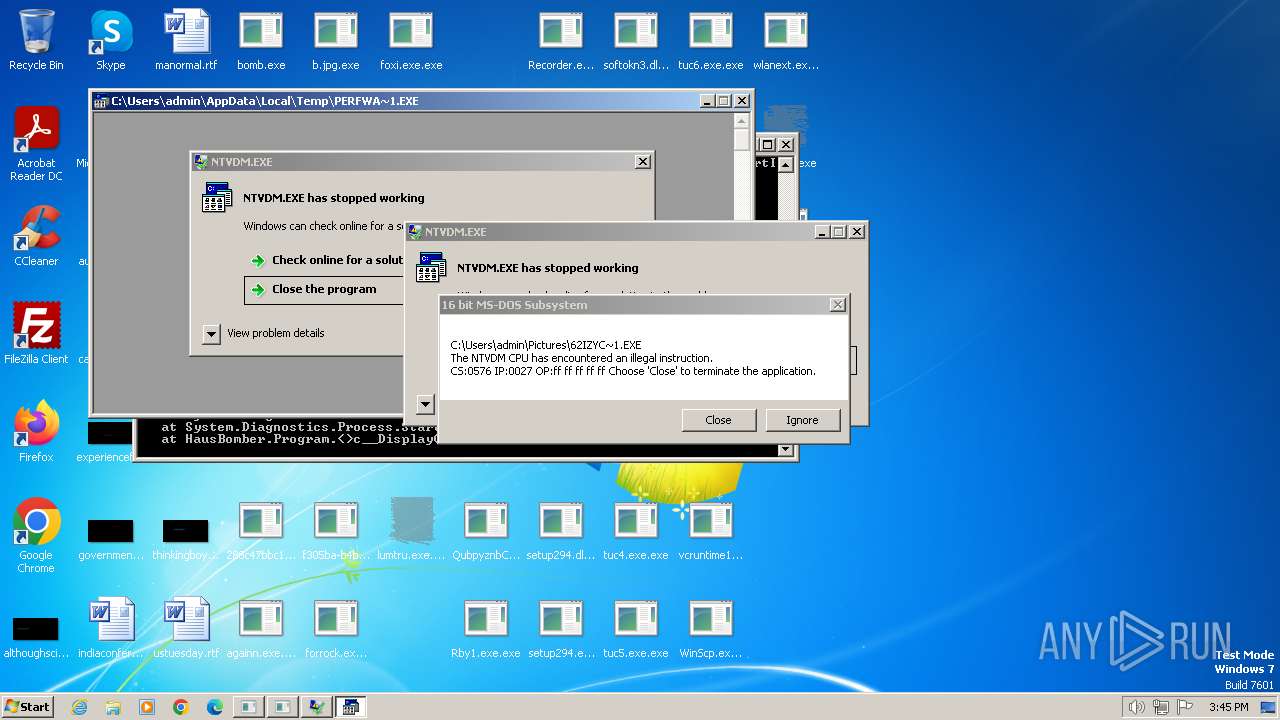Open Chrome from the taskbar

coord(181,707)
